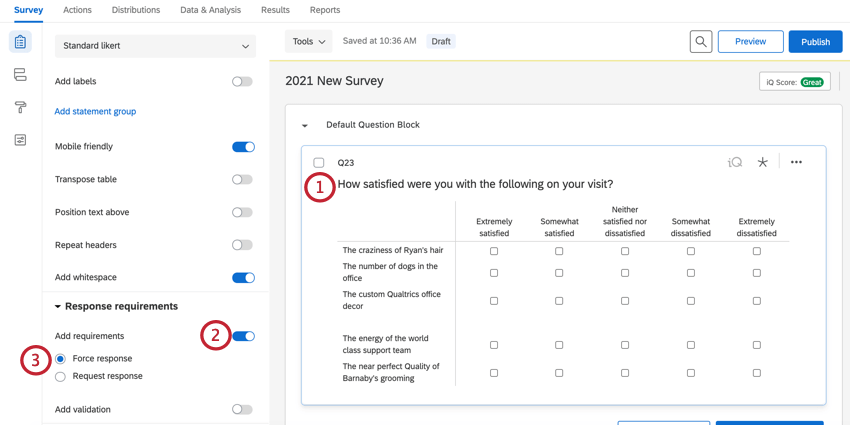This screenshot has width=850, height=425.
Task: Open the survey options sidebar icon
Action: [x=20, y=140]
